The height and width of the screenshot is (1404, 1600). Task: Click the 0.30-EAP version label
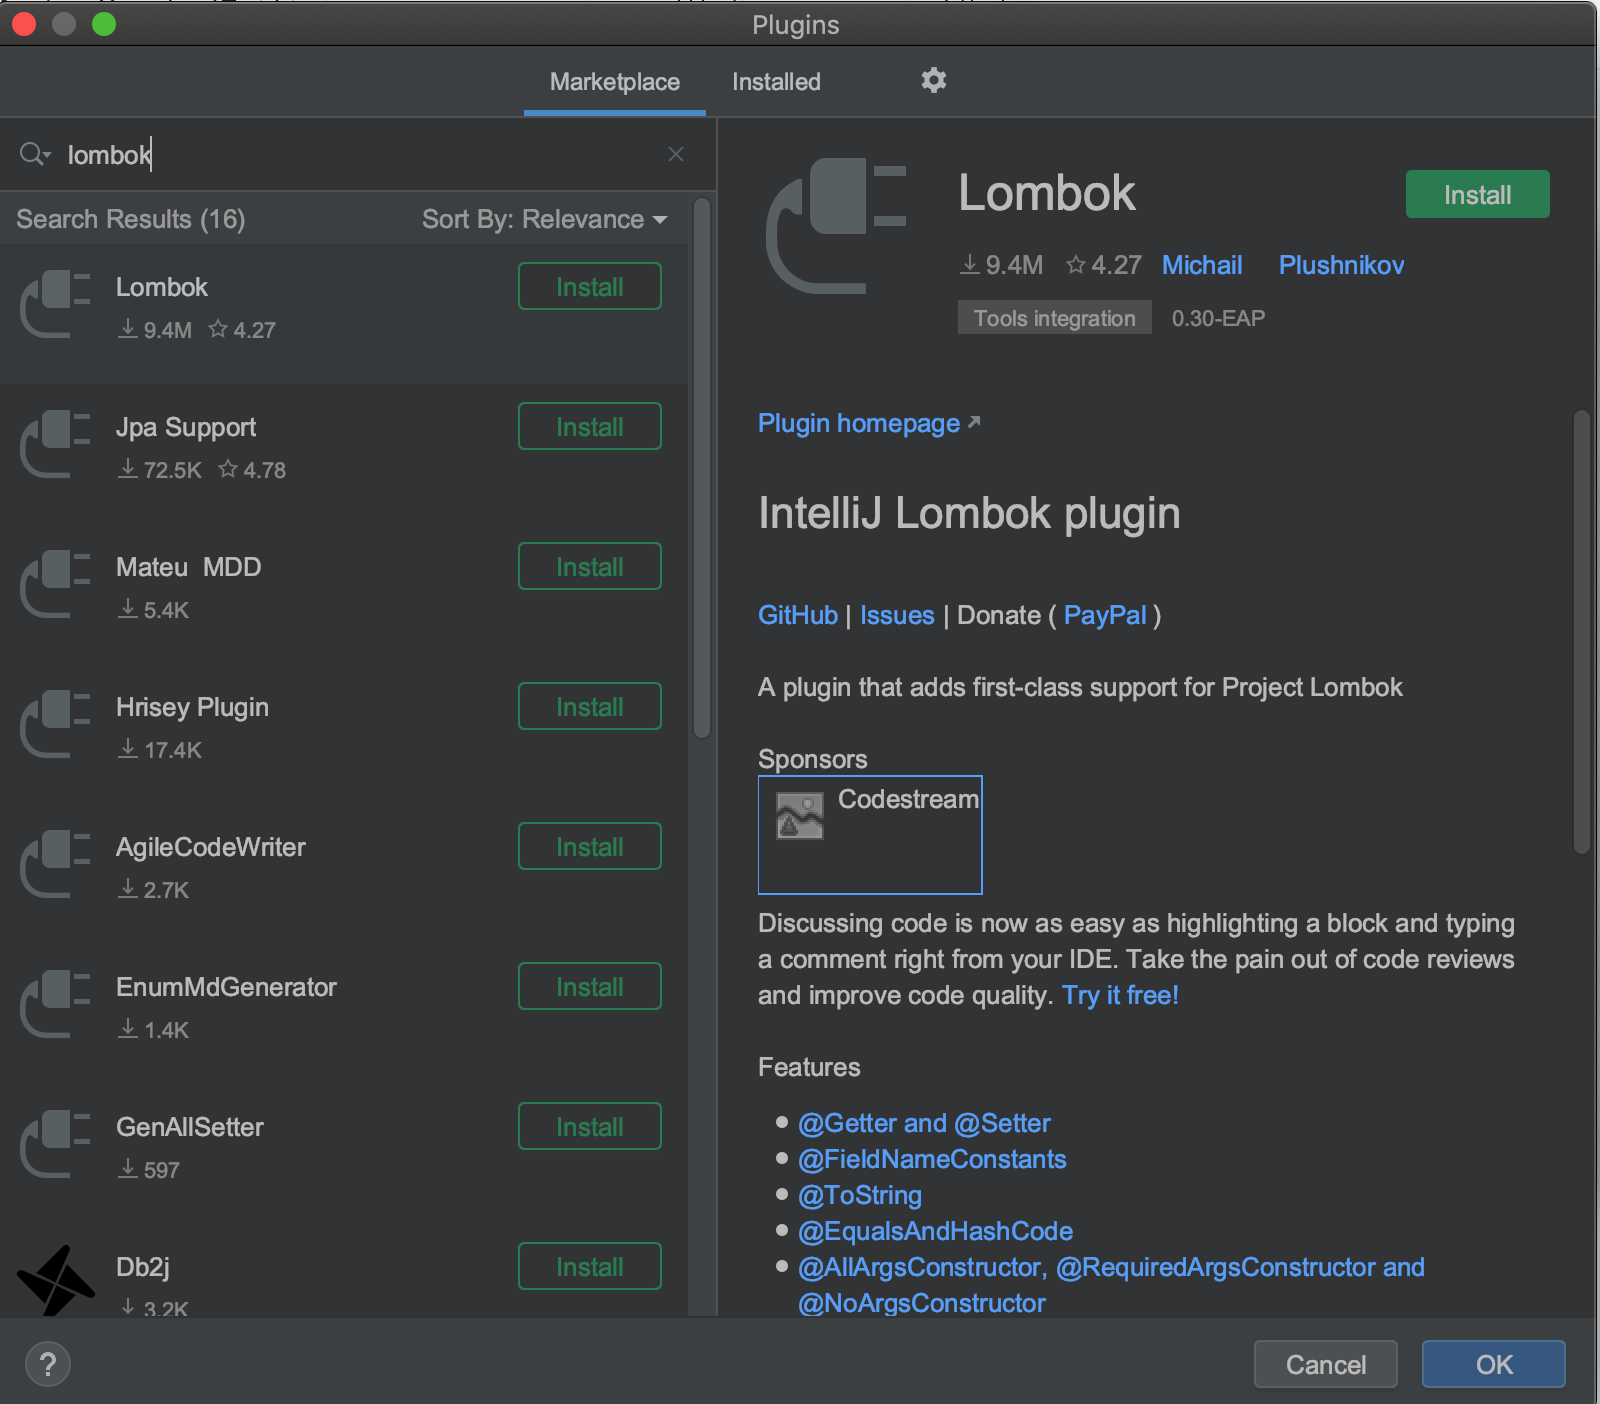click(1218, 318)
